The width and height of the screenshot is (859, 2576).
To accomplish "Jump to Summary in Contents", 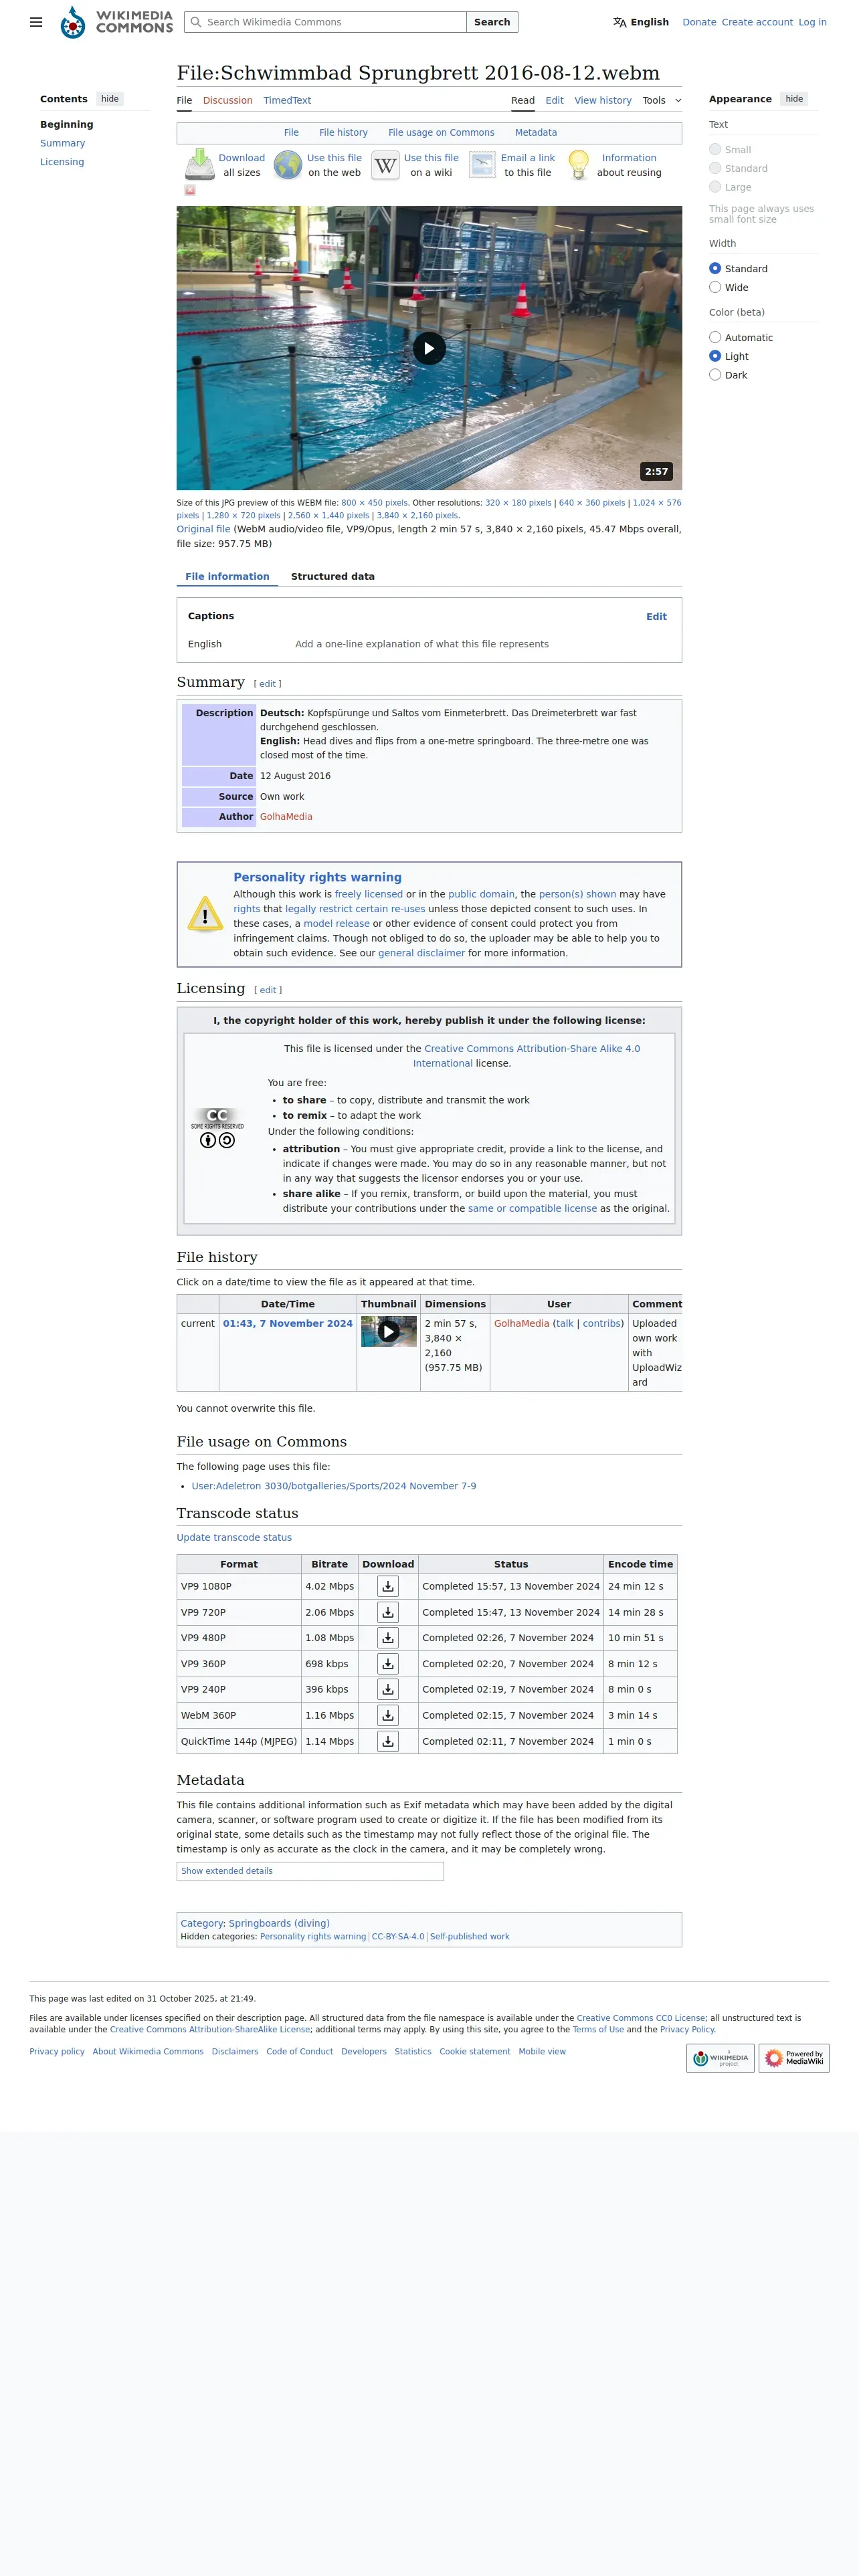I will (62, 143).
